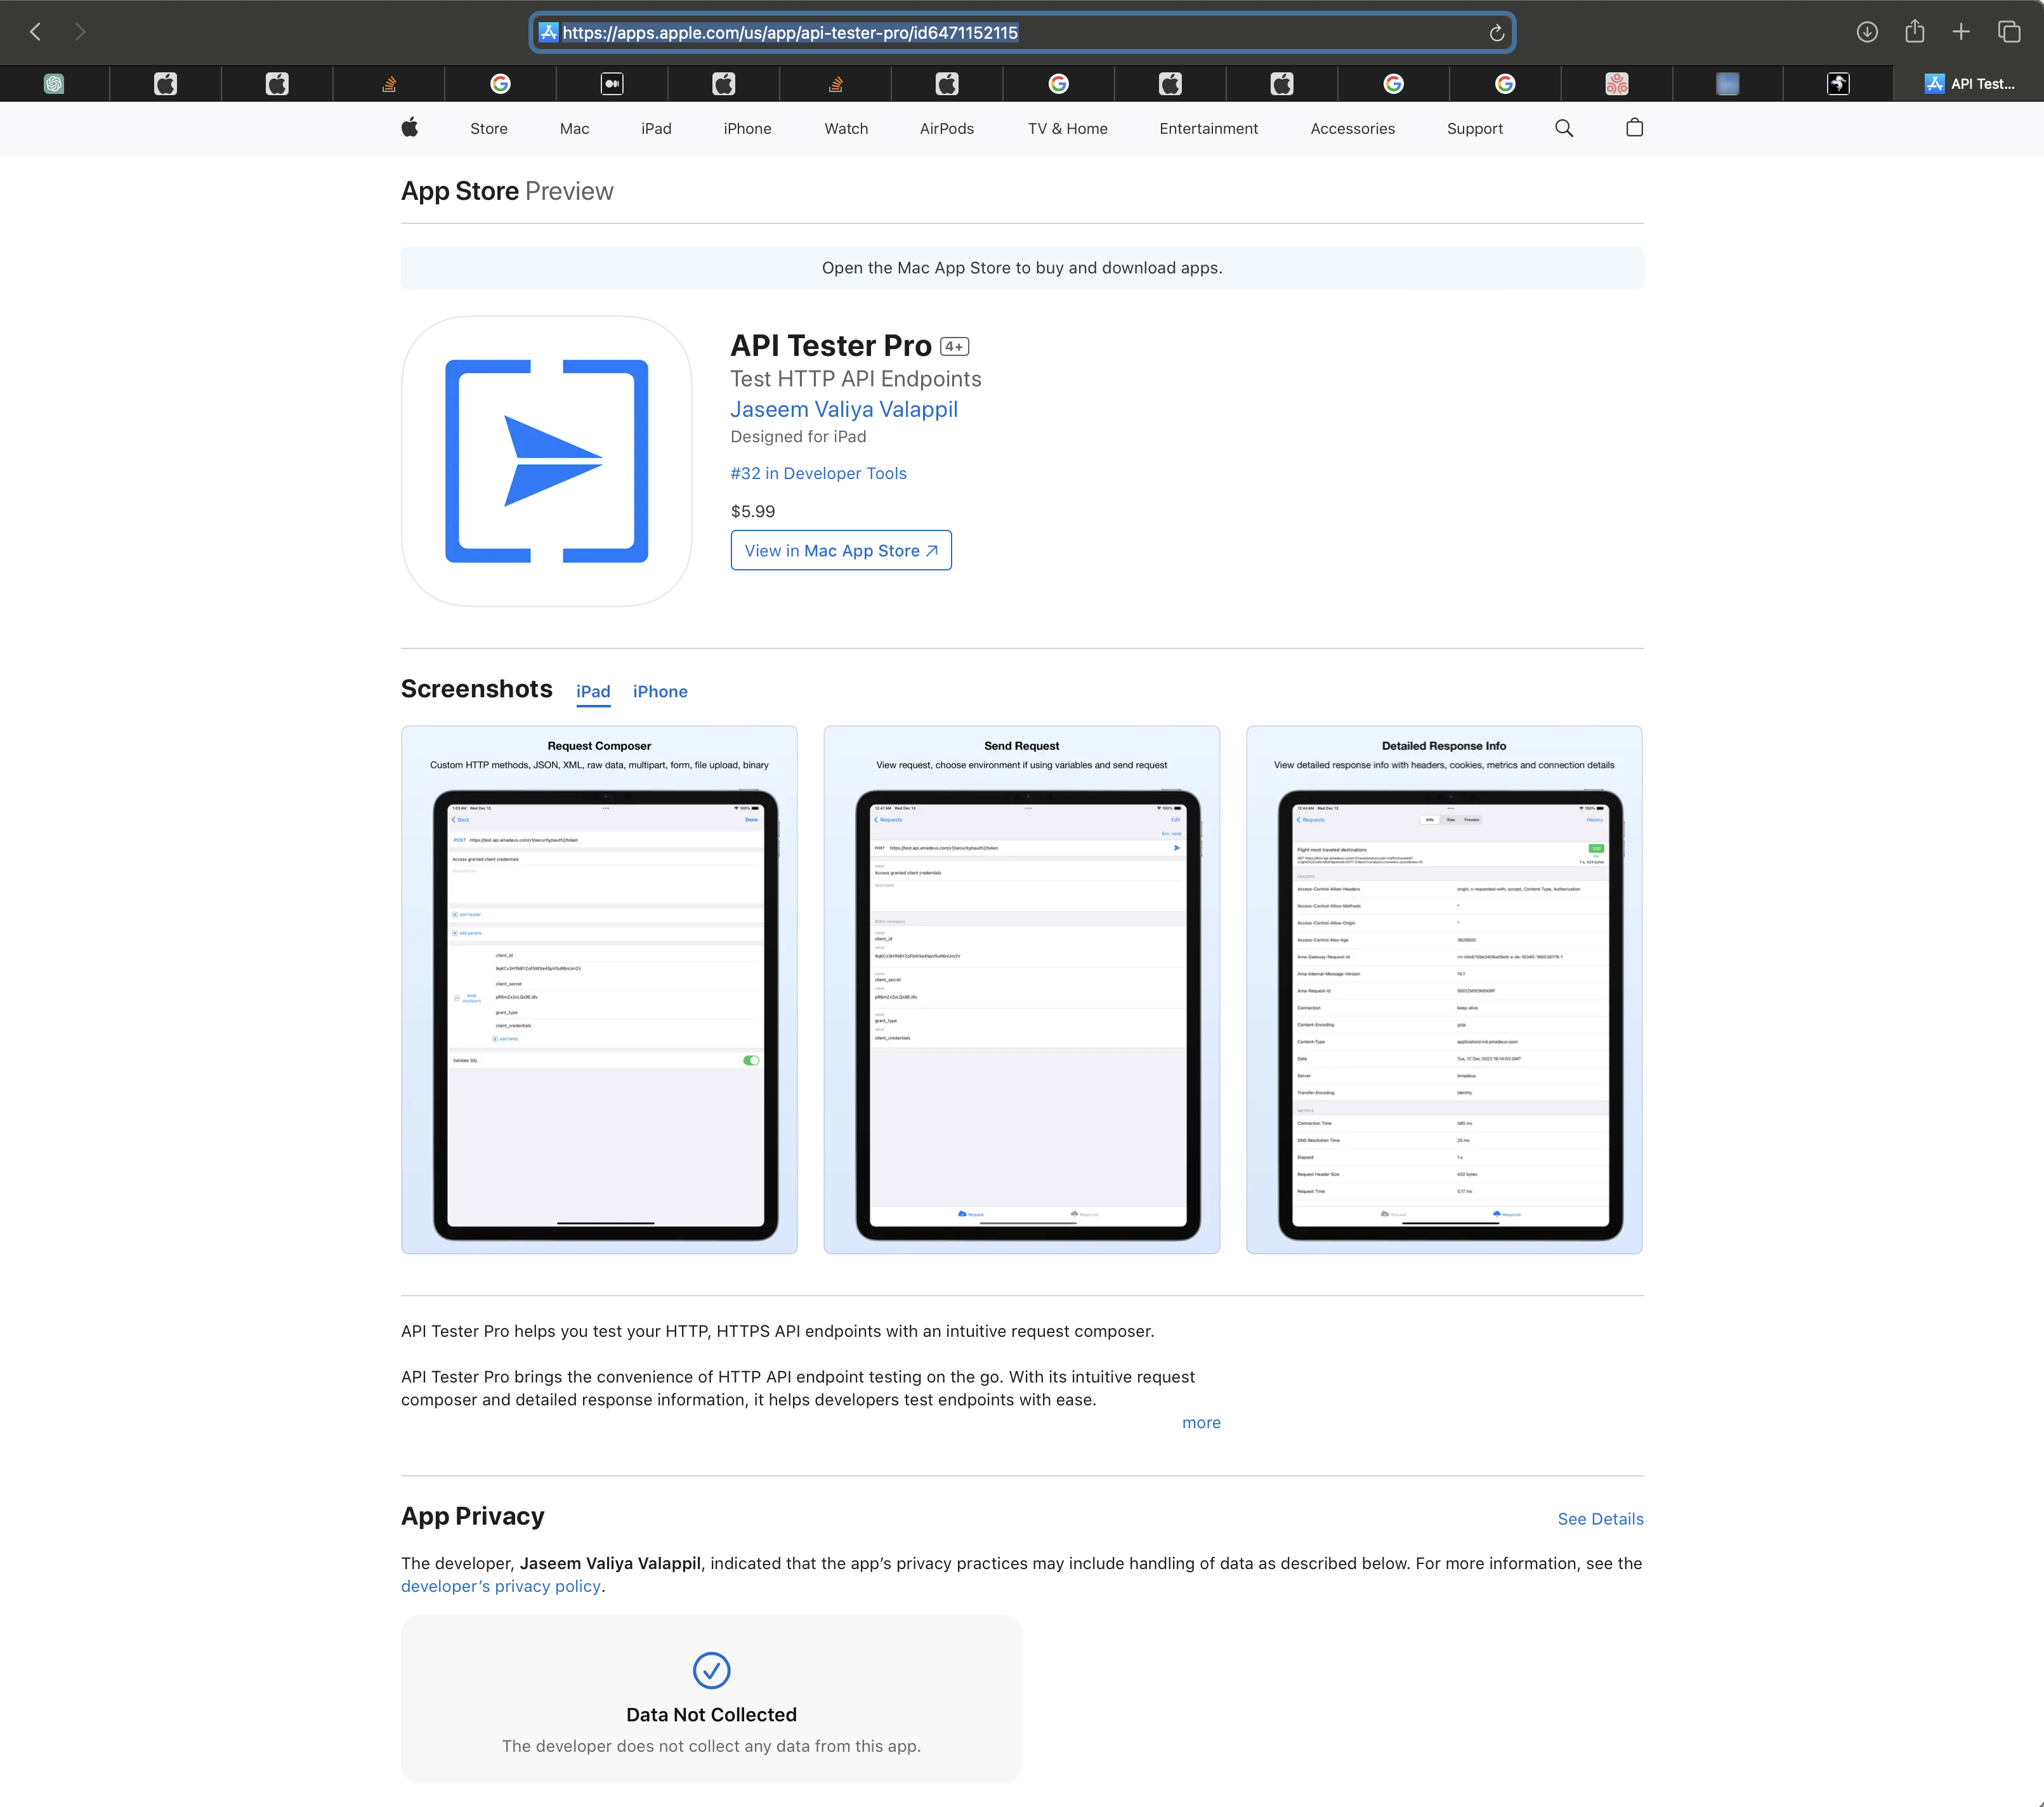Open the Watch menu item
Image resolution: width=2044 pixels, height=1807 pixels.
point(846,129)
